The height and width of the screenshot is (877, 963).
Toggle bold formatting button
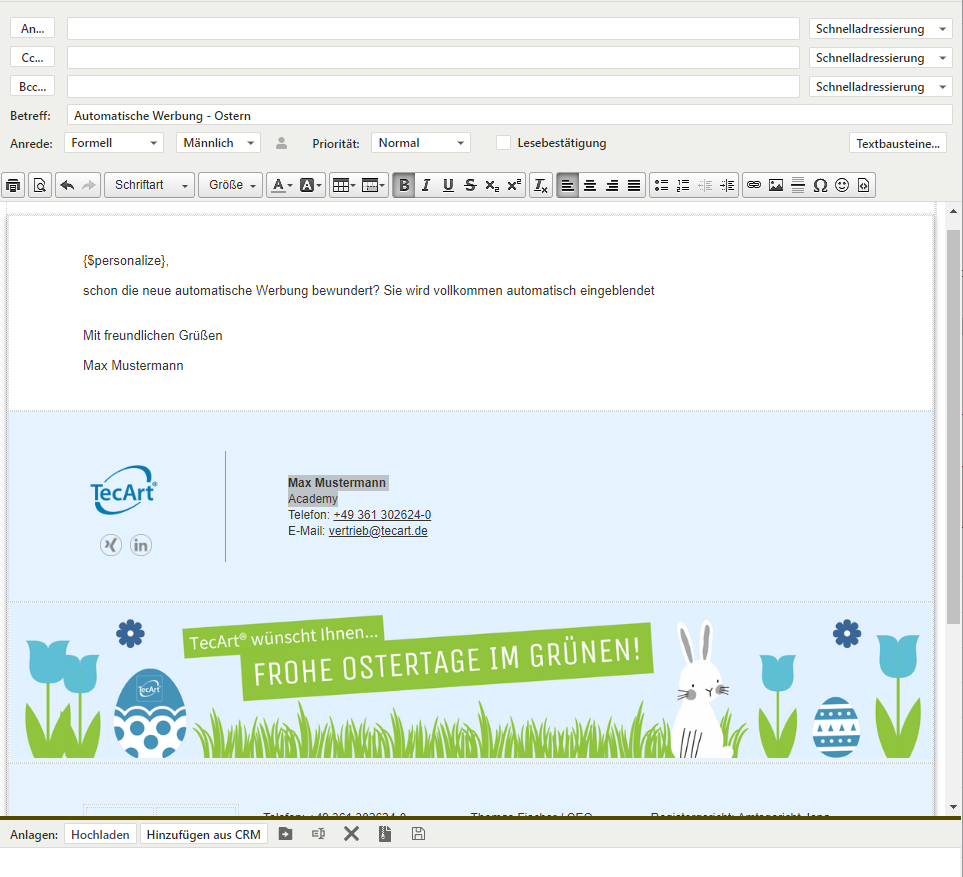404,185
